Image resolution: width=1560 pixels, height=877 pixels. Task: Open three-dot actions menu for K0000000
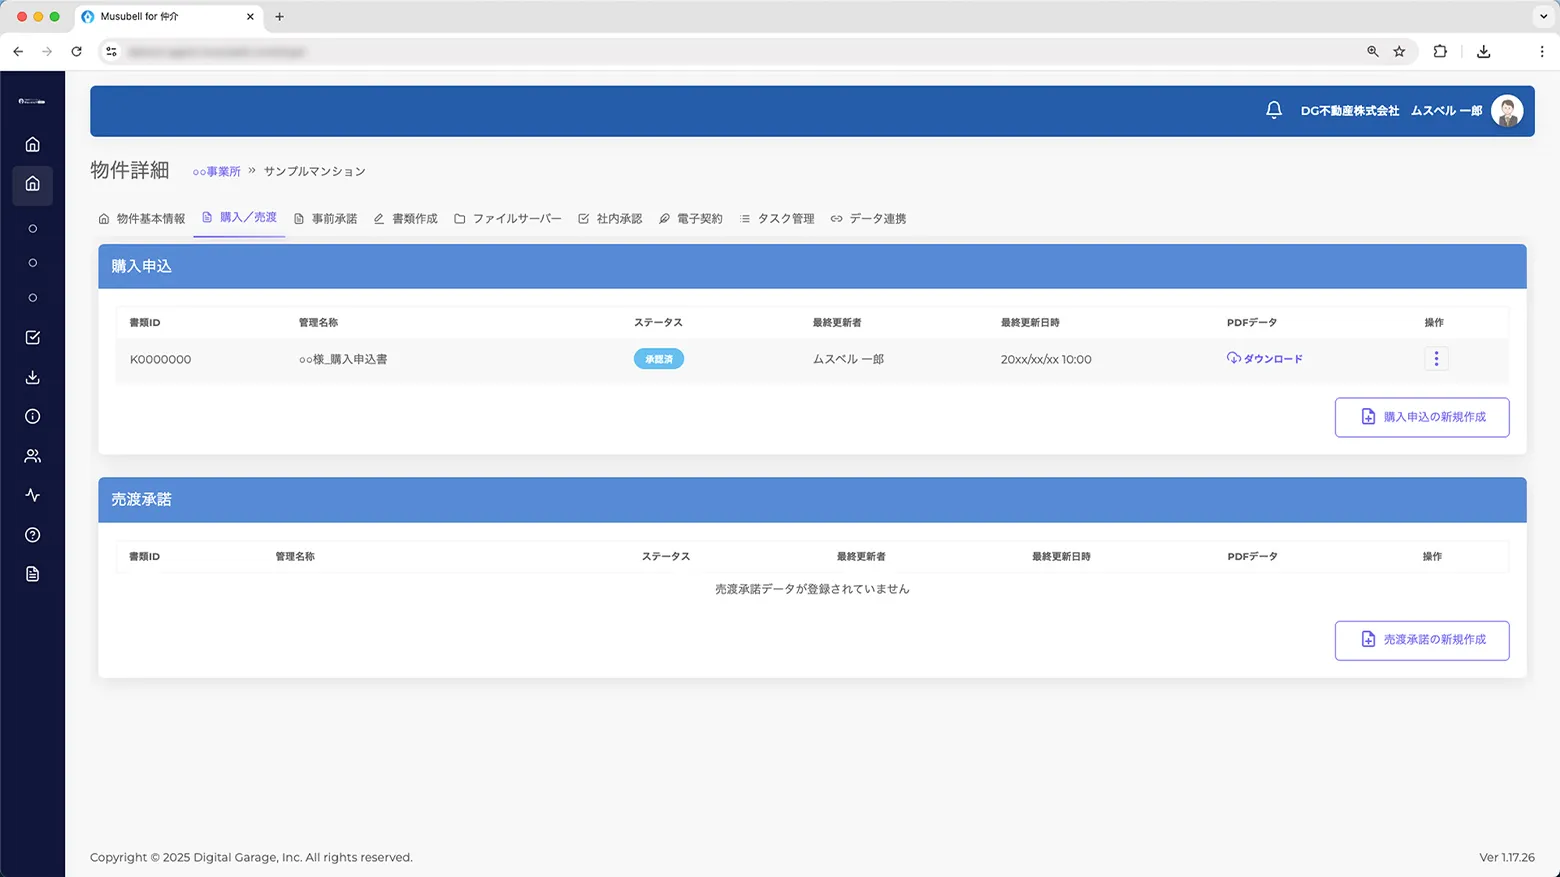[1436, 359]
